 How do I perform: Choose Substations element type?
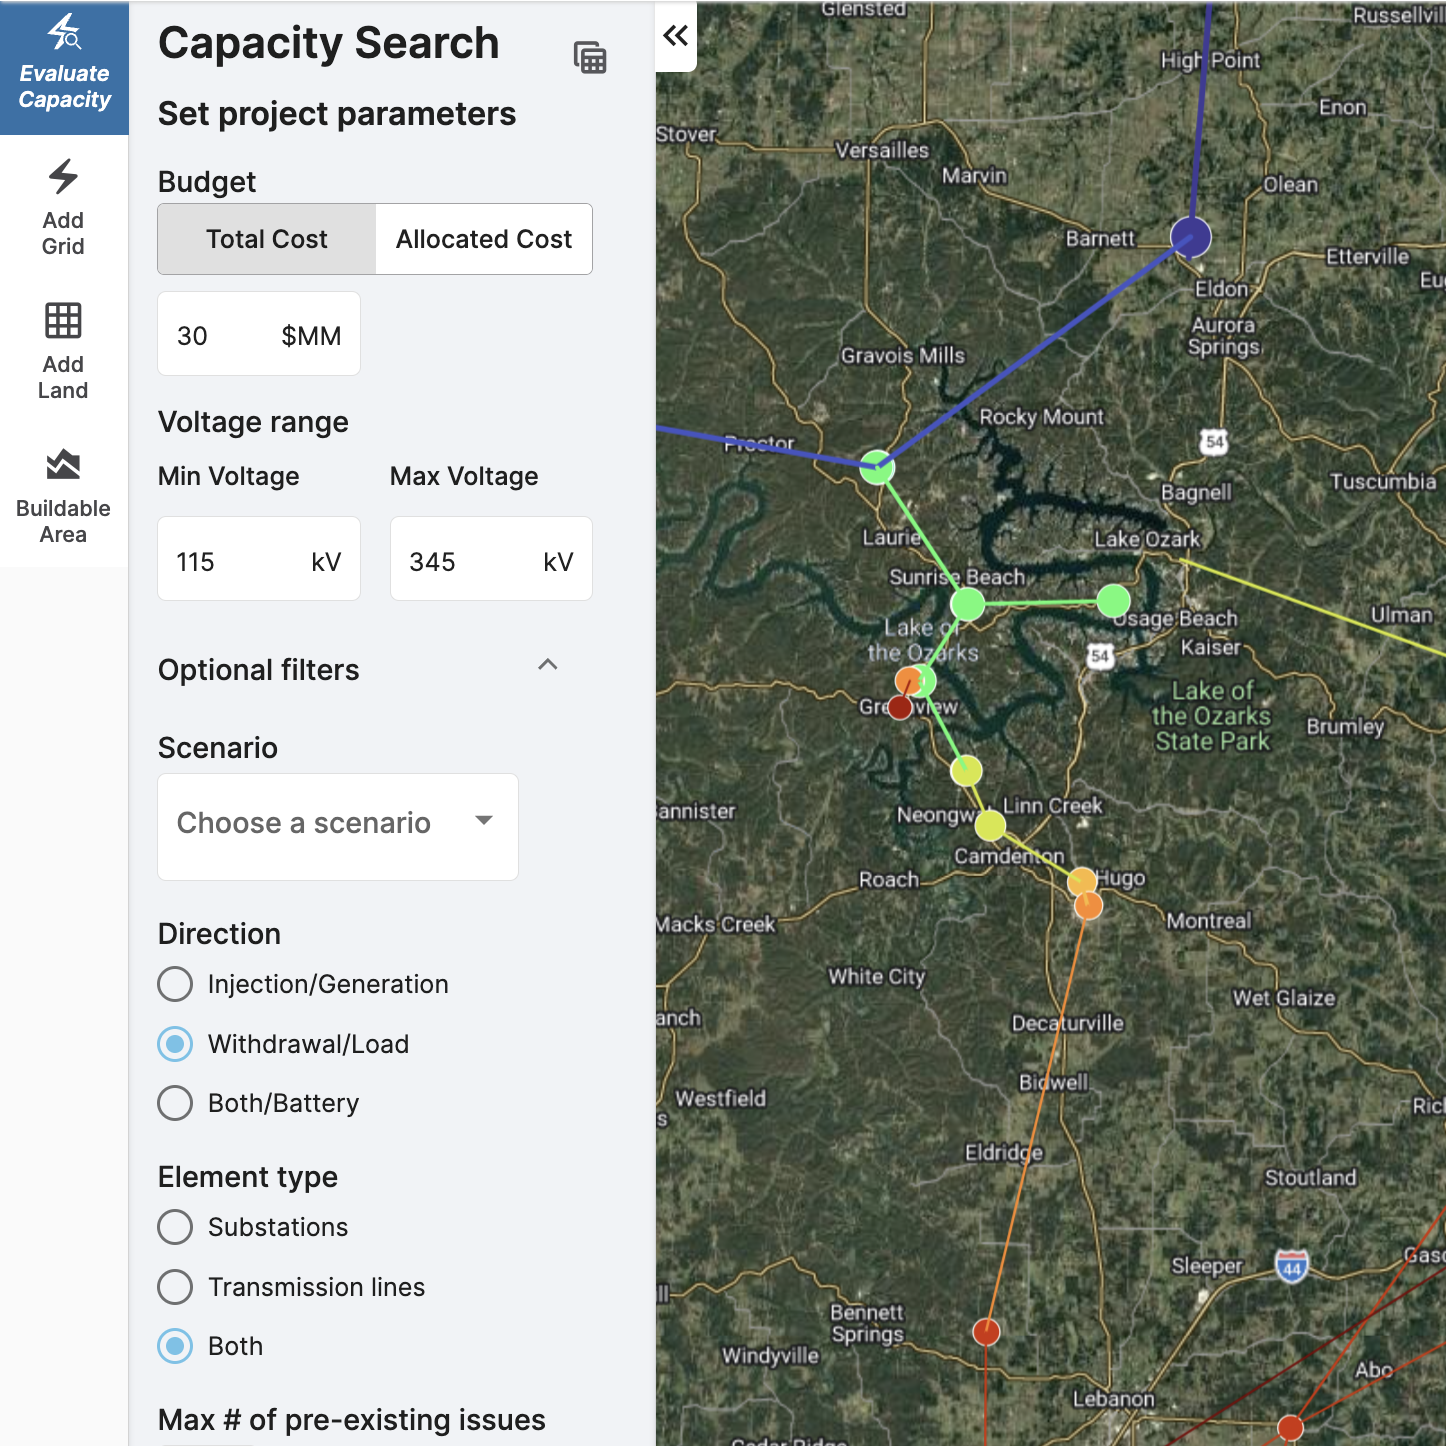(x=175, y=1227)
